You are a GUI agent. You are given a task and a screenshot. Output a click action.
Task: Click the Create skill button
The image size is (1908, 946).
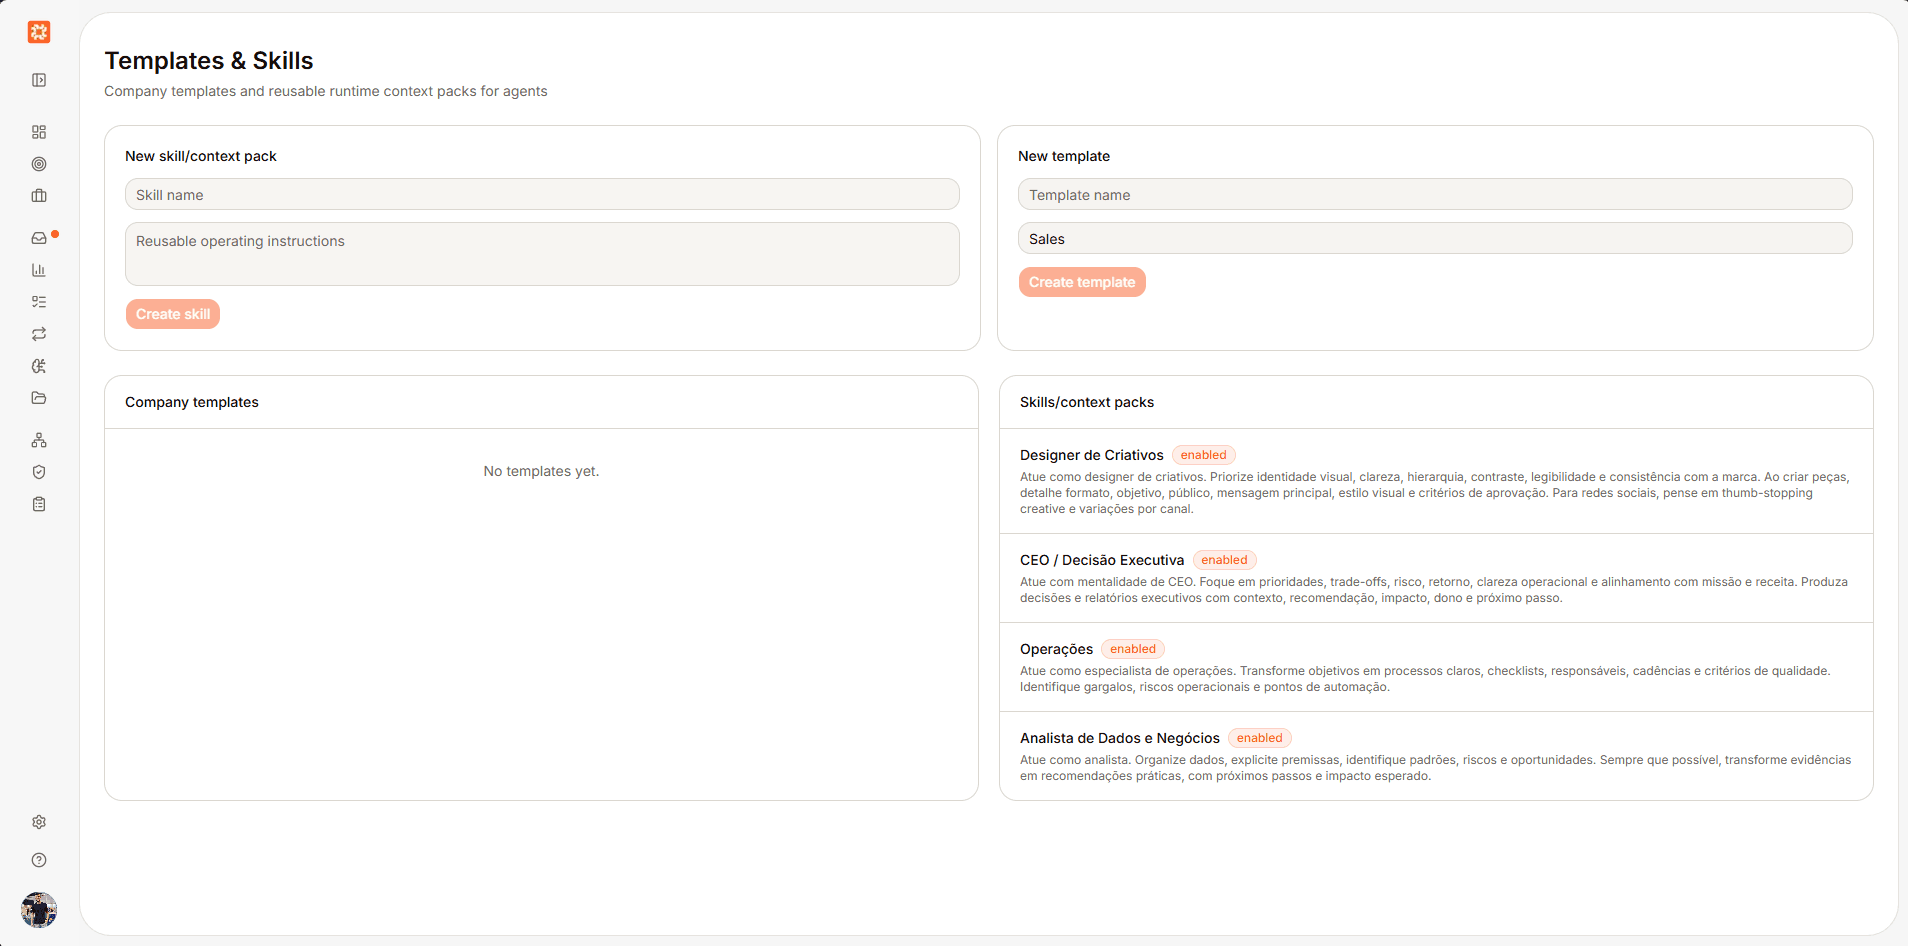tap(173, 314)
